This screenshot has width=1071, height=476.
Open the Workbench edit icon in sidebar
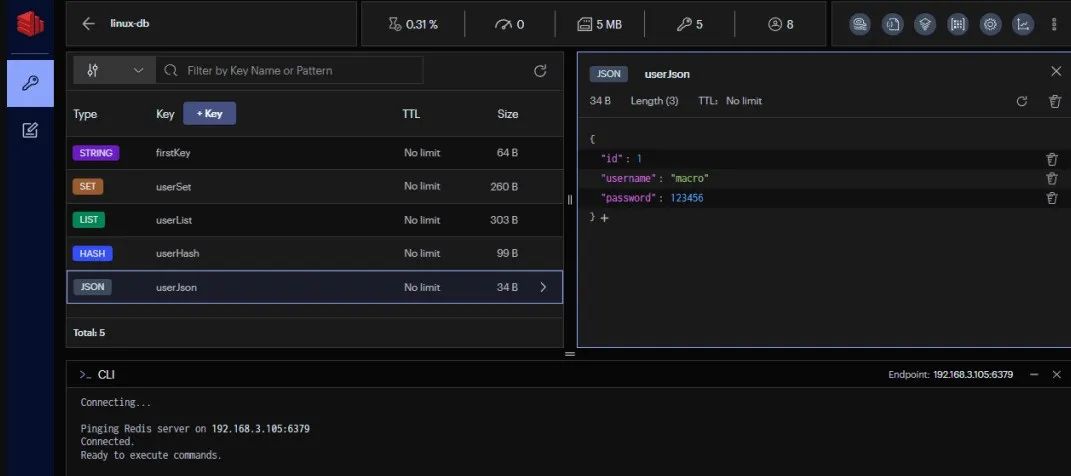point(30,130)
